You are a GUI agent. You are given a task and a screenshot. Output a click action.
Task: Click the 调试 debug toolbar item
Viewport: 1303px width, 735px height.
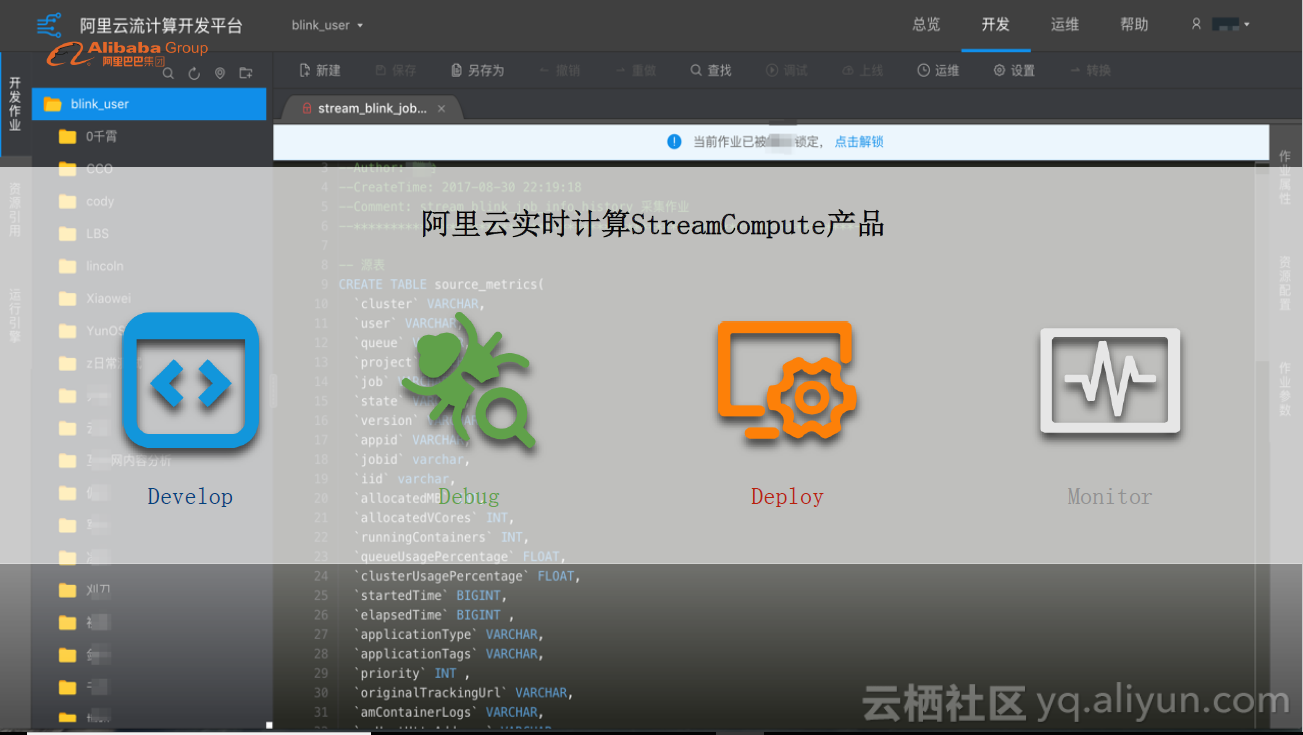(787, 71)
